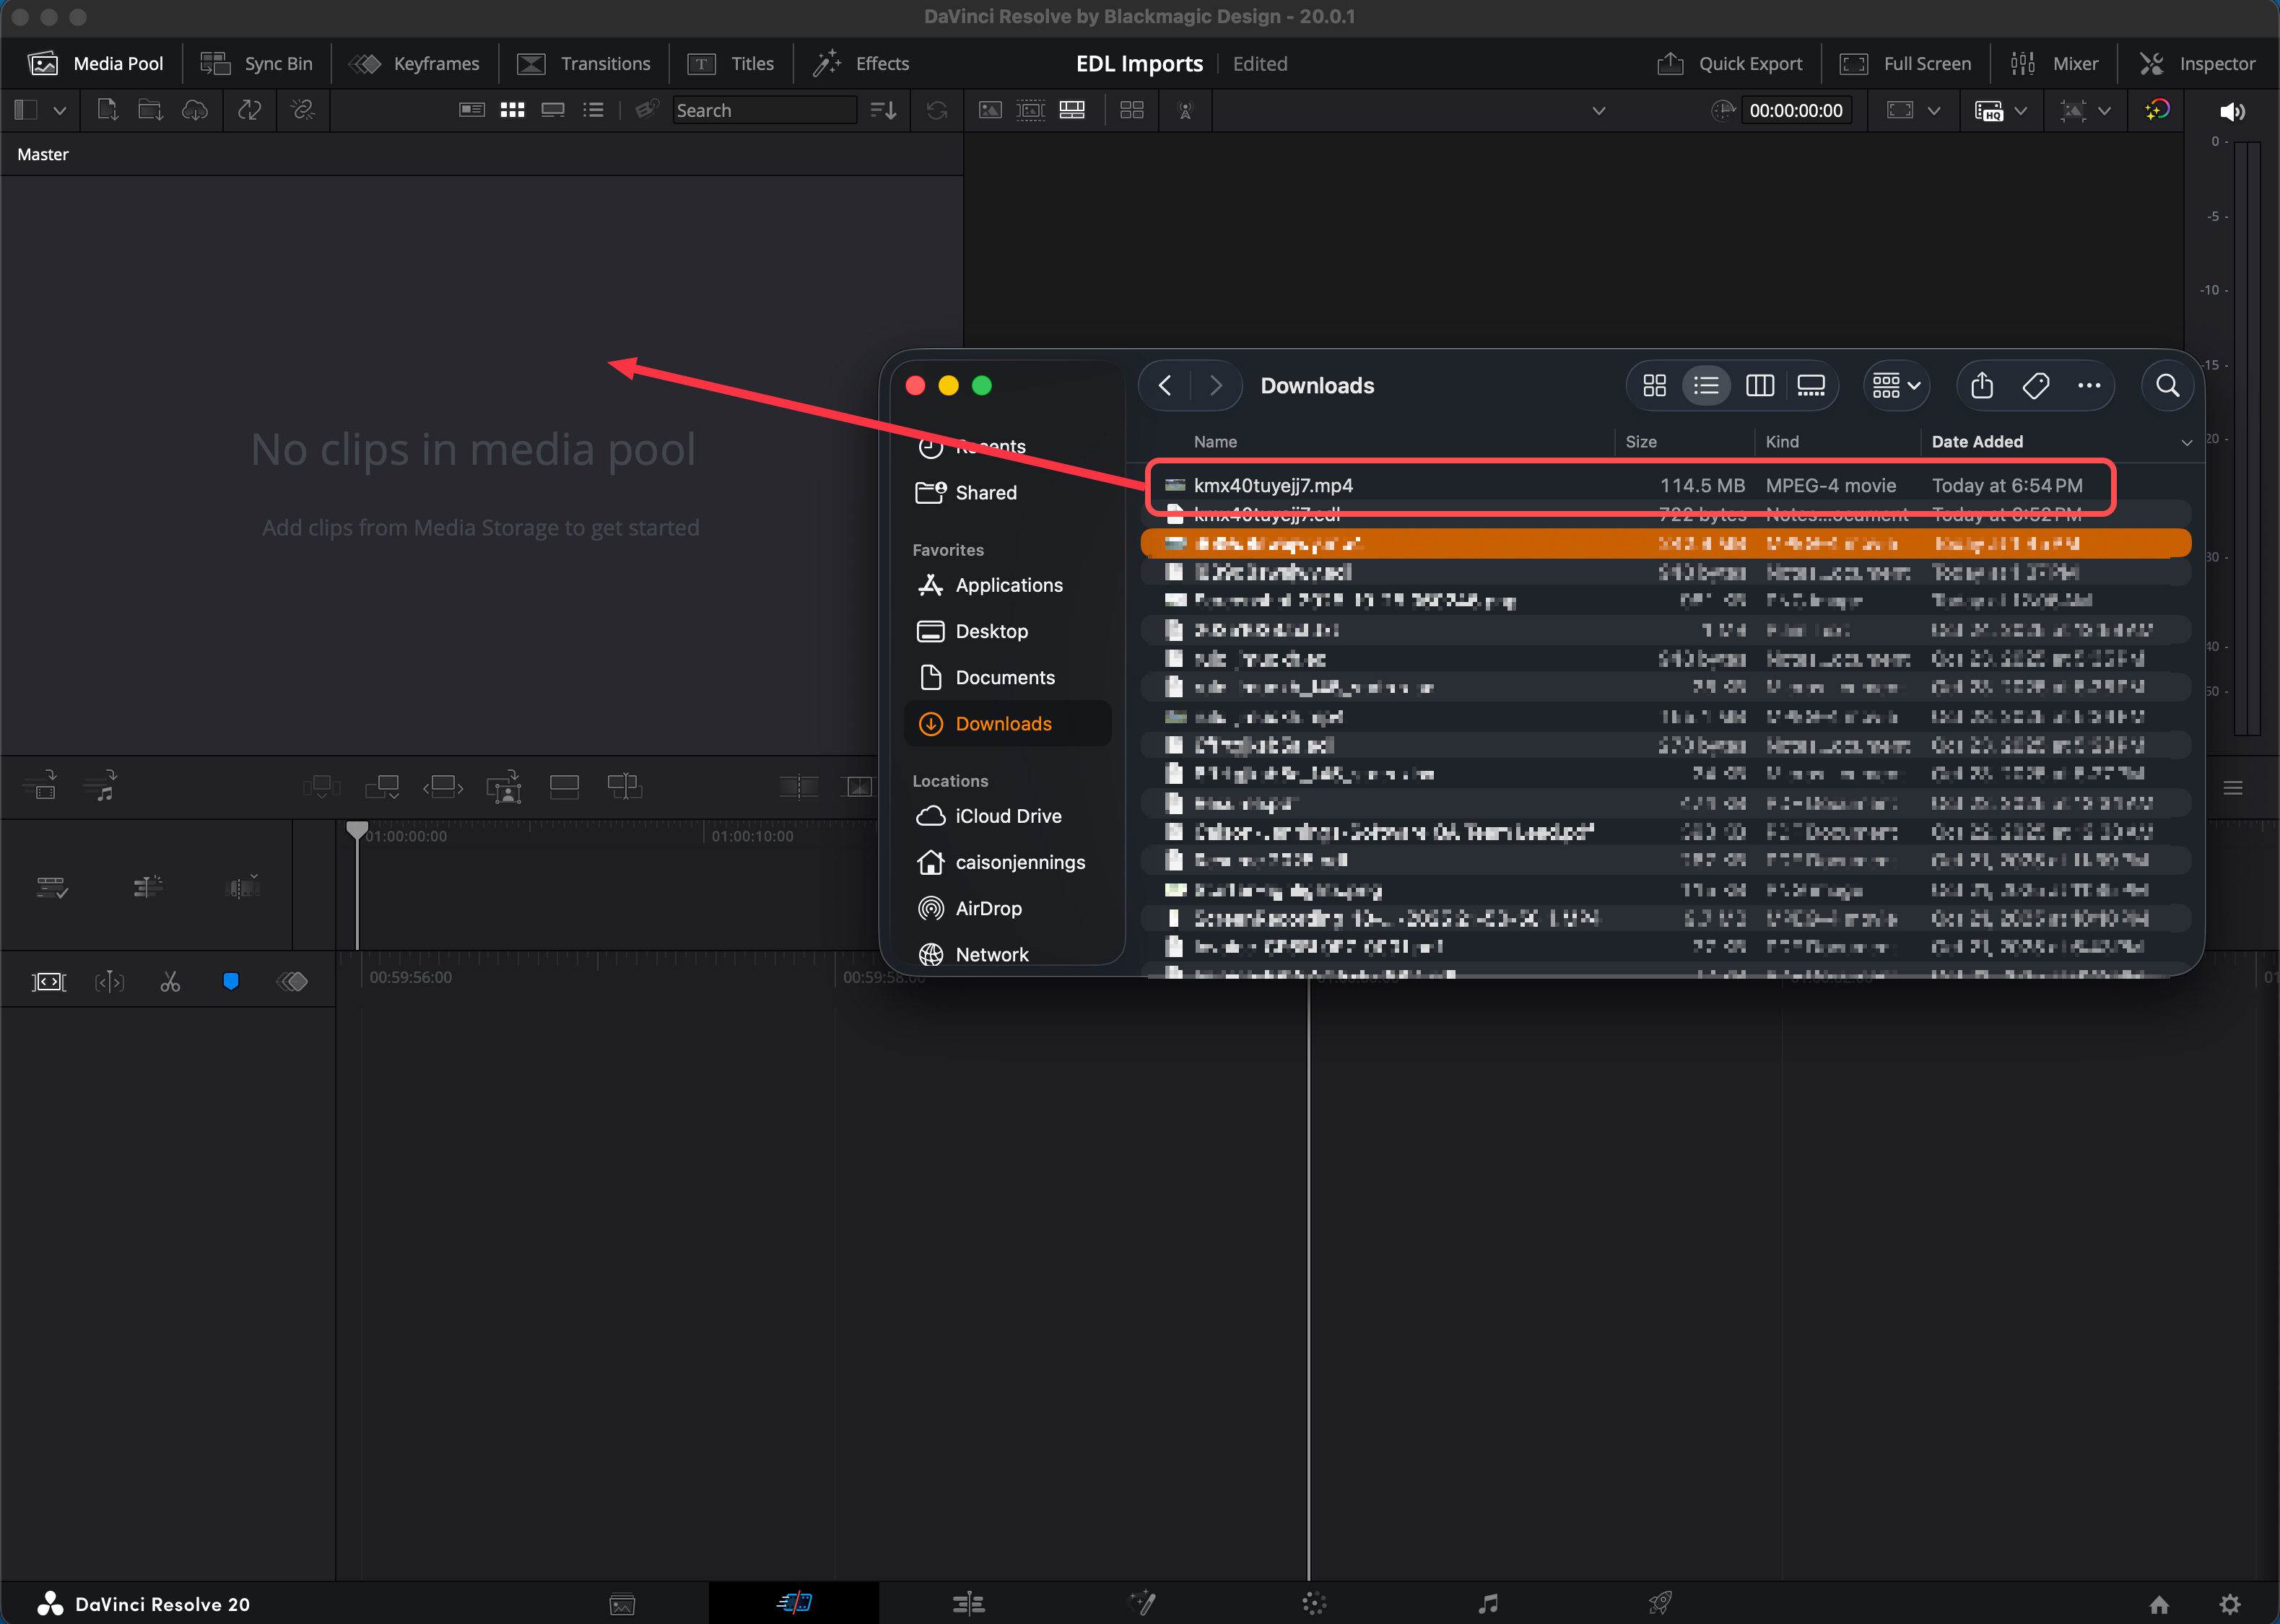Screen dimensions: 2280x1624
Task: Click the smart insert edit icon
Action: [x=321, y=787]
